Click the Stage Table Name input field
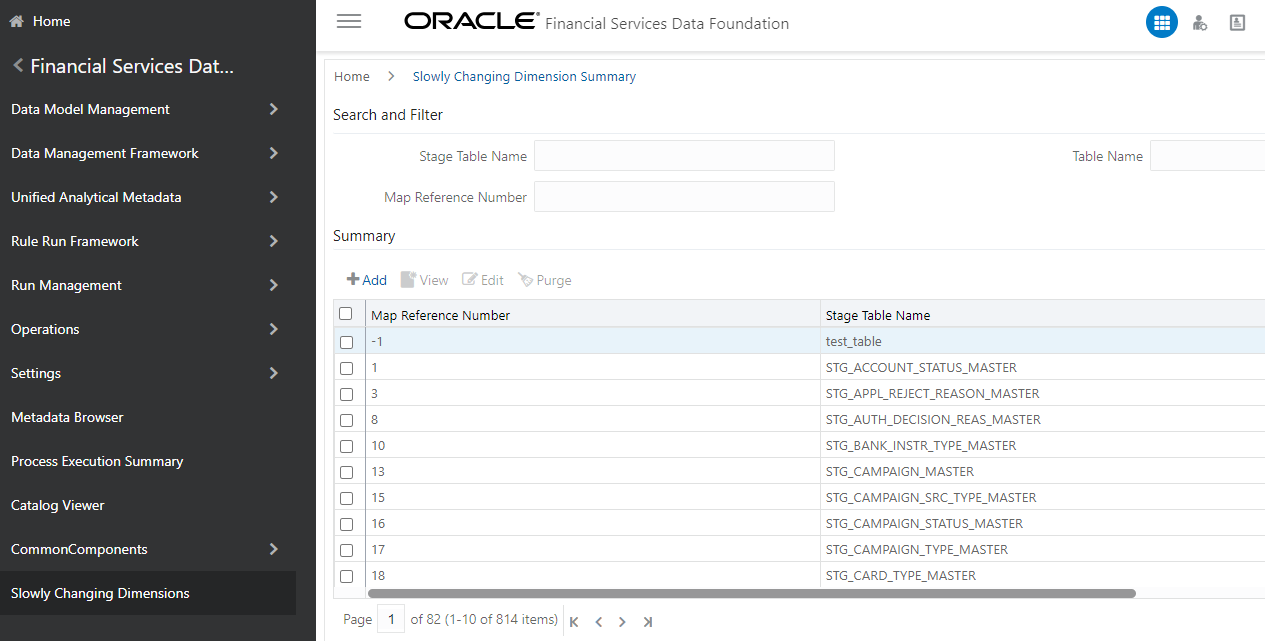 [684, 156]
